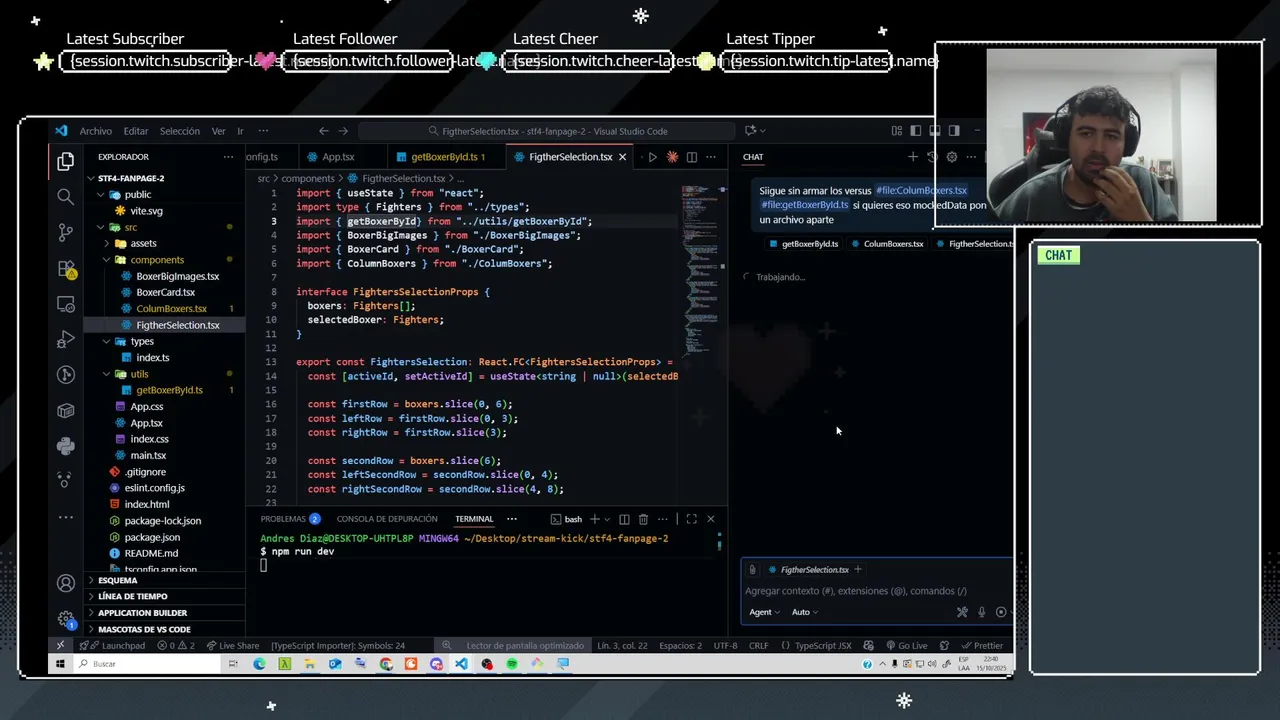Open Source Control view in activity bar

(x=66, y=232)
